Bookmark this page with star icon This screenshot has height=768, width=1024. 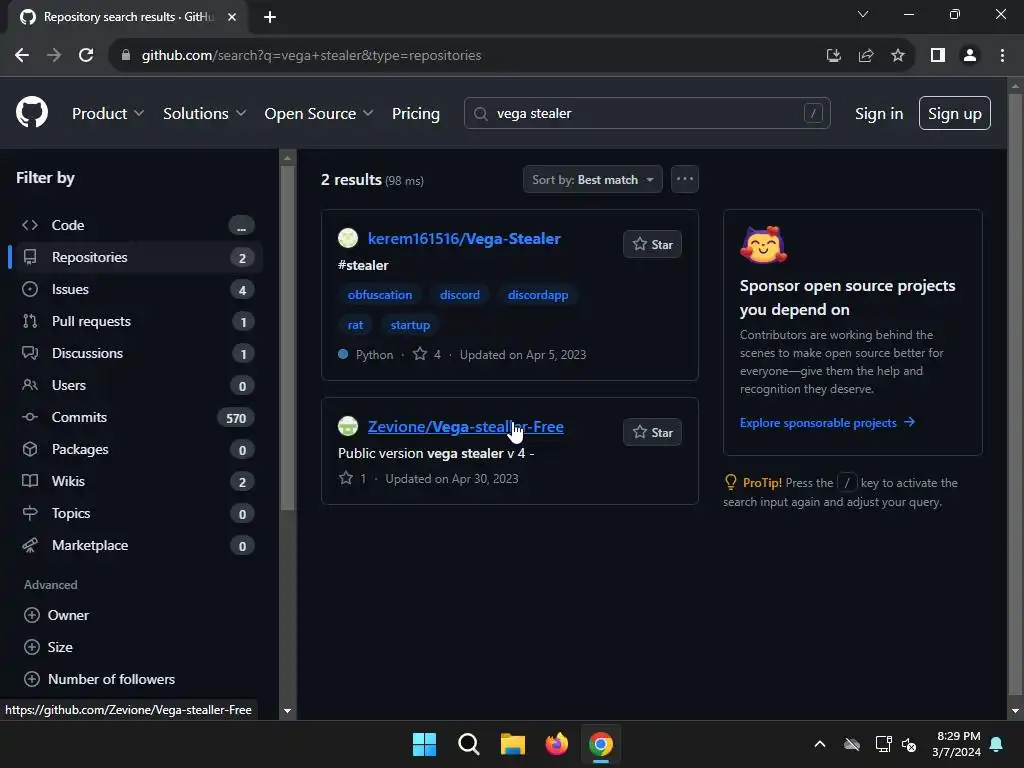pos(898,56)
